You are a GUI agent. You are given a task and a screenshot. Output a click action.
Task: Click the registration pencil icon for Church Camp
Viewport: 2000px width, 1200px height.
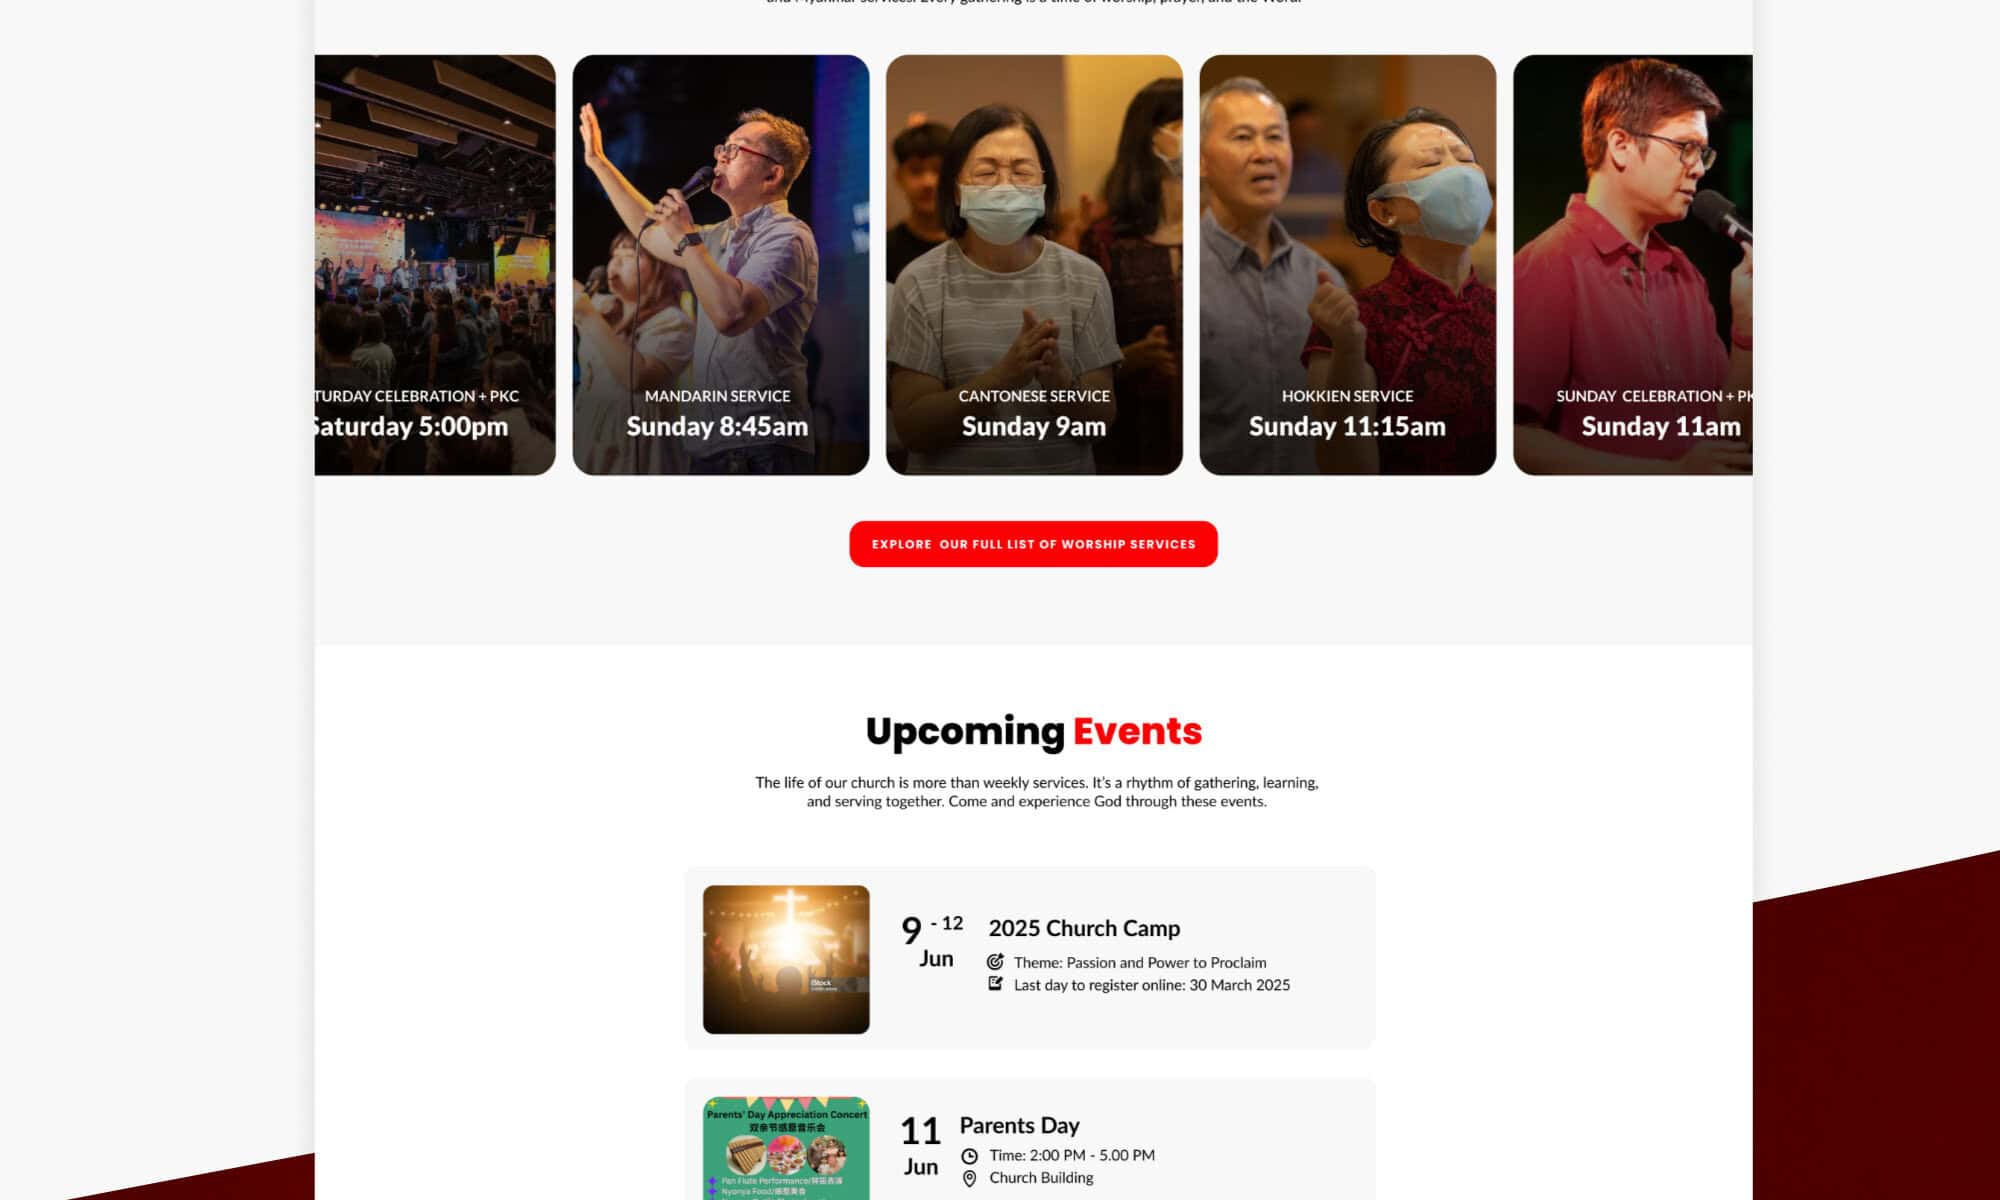tap(995, 984)
